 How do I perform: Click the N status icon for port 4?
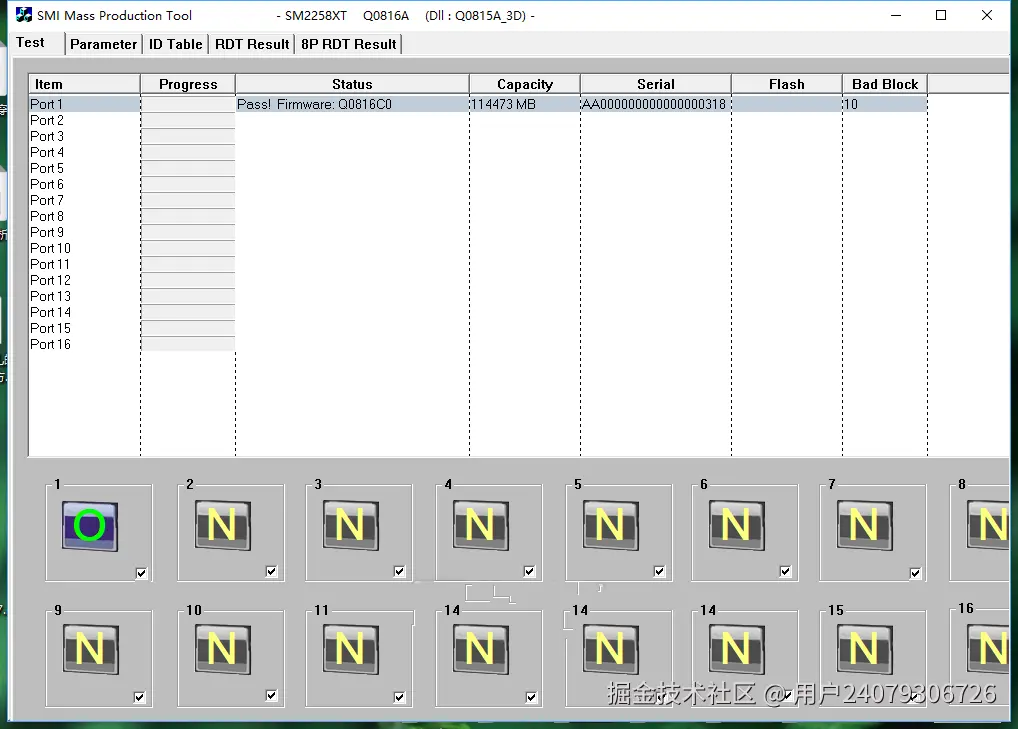(480, 525)
